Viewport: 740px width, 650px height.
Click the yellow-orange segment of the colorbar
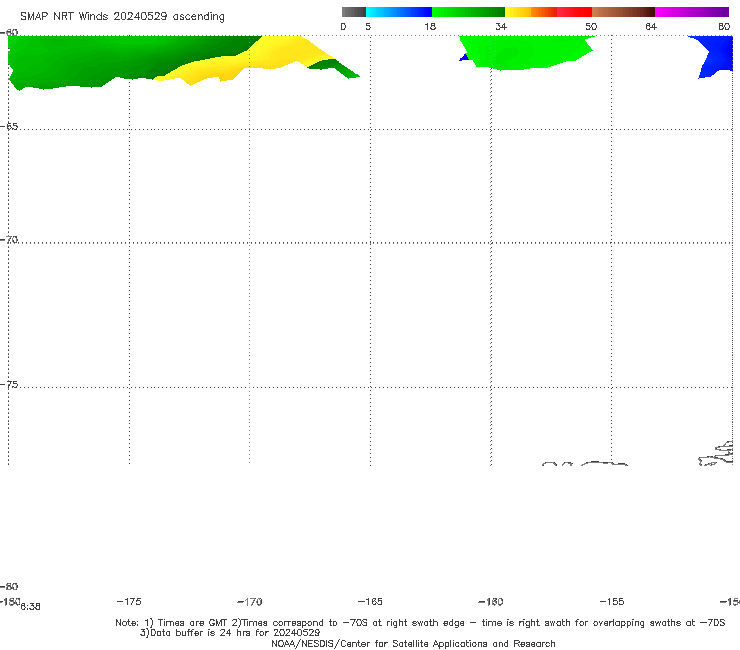click(x=531, y=12)
